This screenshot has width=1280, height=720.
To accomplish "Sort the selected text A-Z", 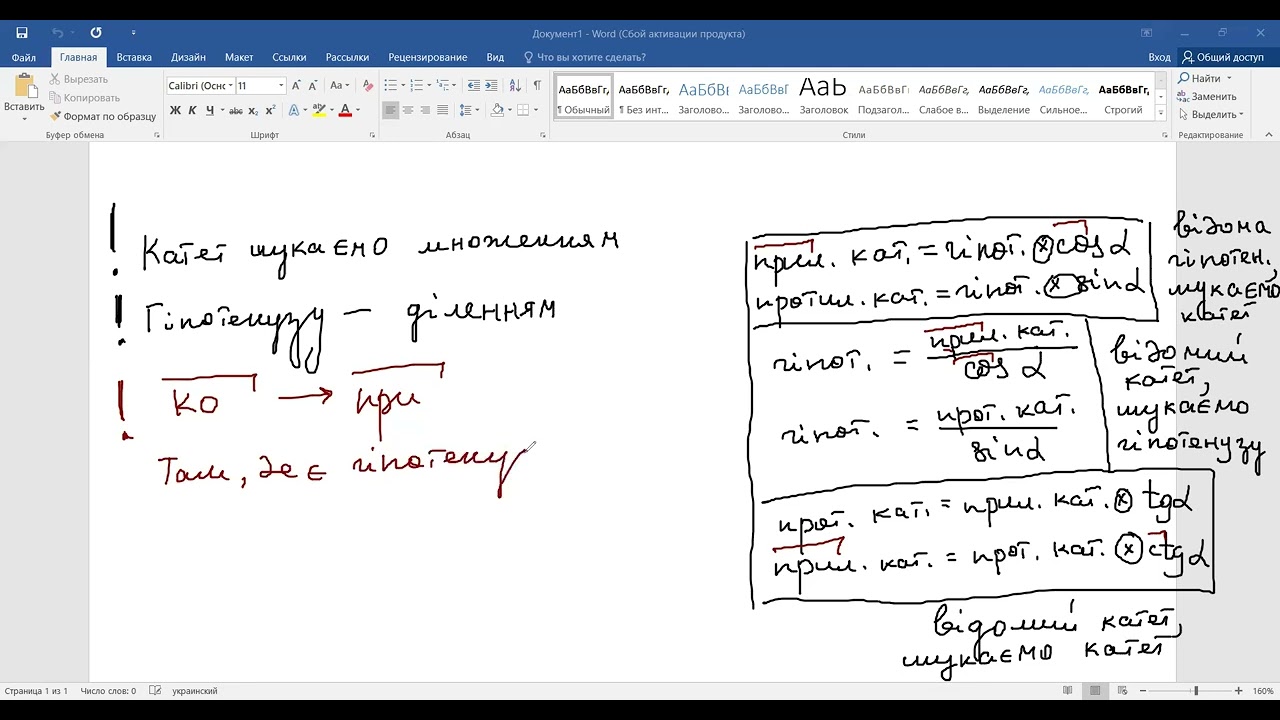I will [516, 86].
